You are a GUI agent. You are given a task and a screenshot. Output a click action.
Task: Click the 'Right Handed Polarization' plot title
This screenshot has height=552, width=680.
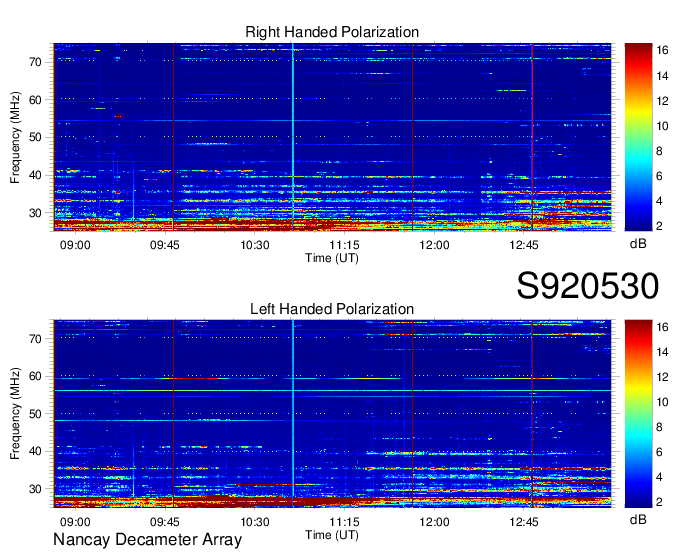332,32
